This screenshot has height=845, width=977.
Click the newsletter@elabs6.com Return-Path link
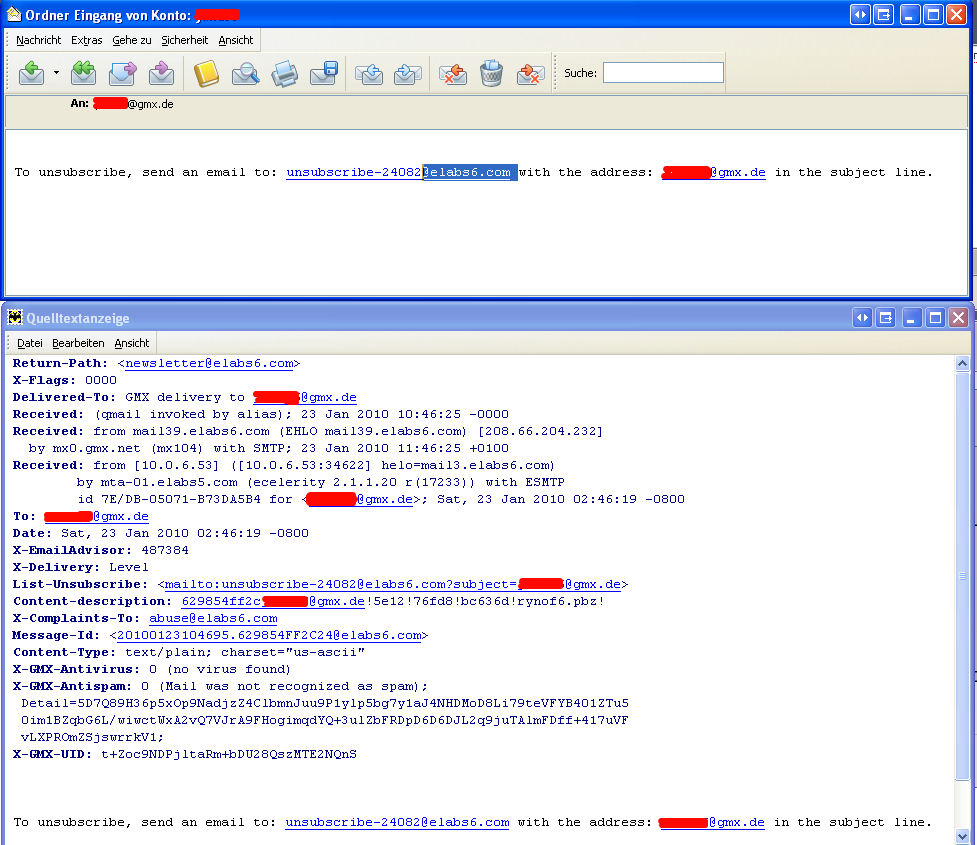(209, 364)
